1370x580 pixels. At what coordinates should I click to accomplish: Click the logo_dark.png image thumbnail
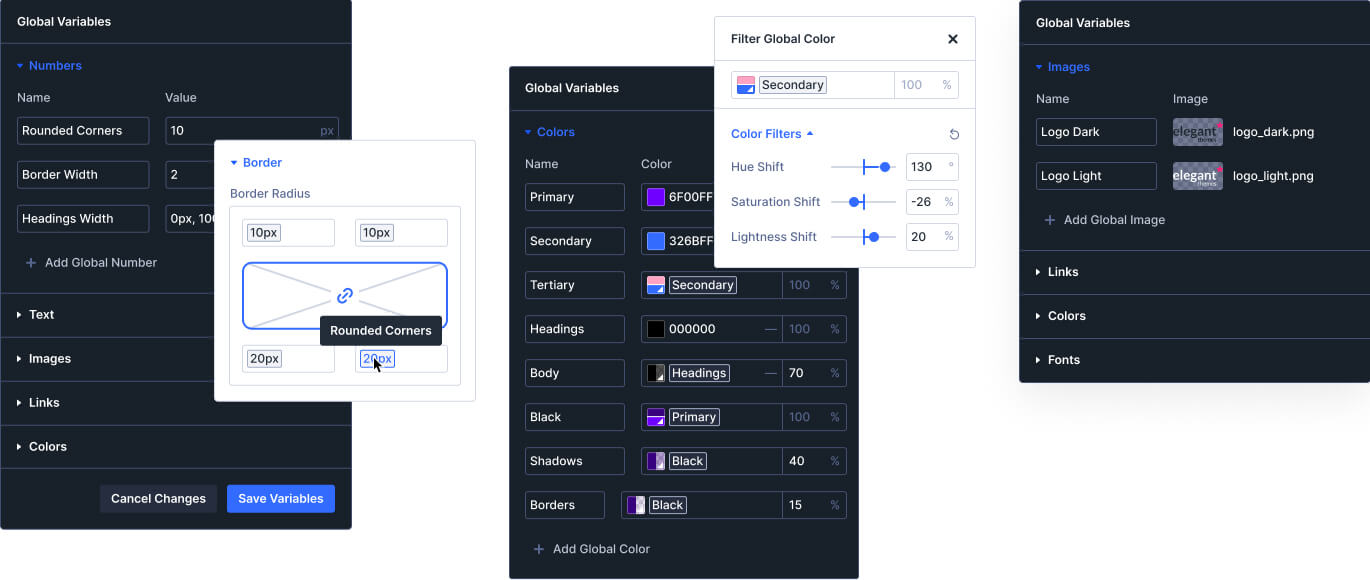(x=1197, y=131)
